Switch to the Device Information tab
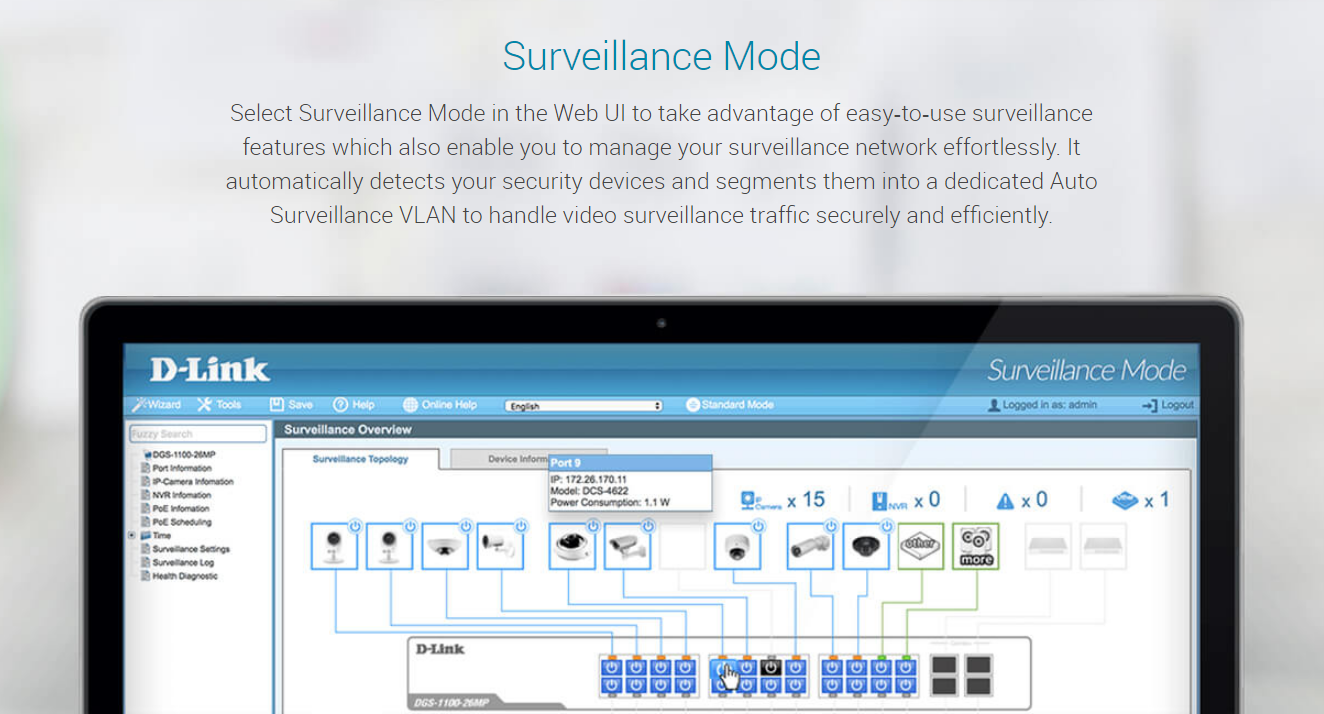This screenshot has width=1324, height=714. tap(500, 459)
